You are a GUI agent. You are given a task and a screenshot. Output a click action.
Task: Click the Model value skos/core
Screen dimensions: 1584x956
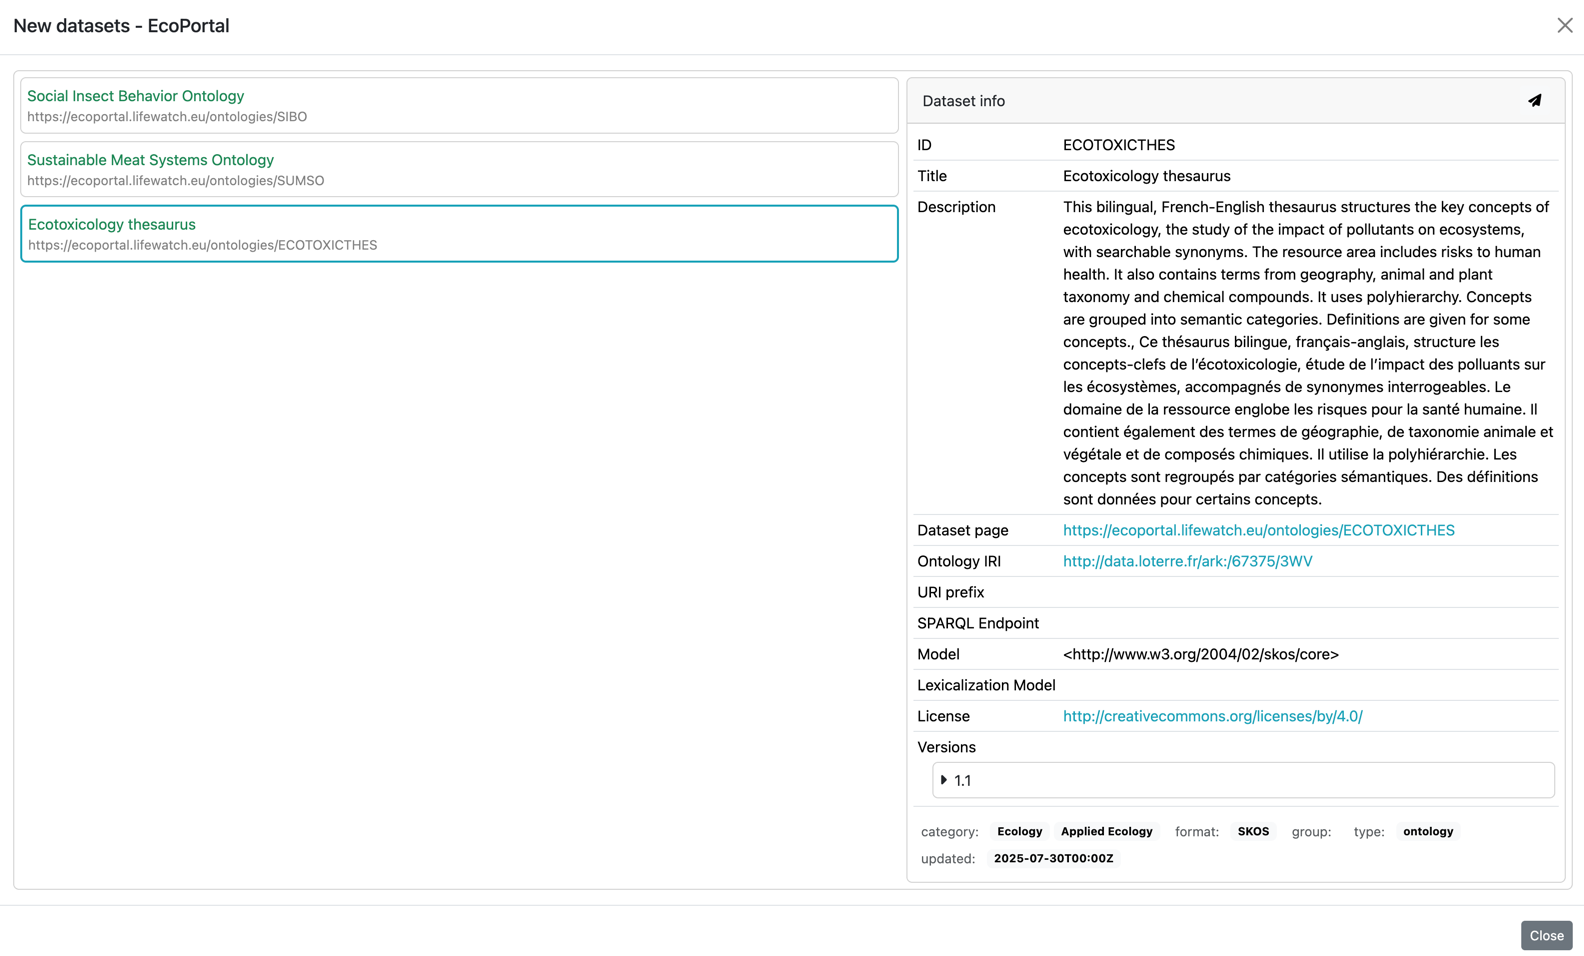click(x=1201, y=654)
